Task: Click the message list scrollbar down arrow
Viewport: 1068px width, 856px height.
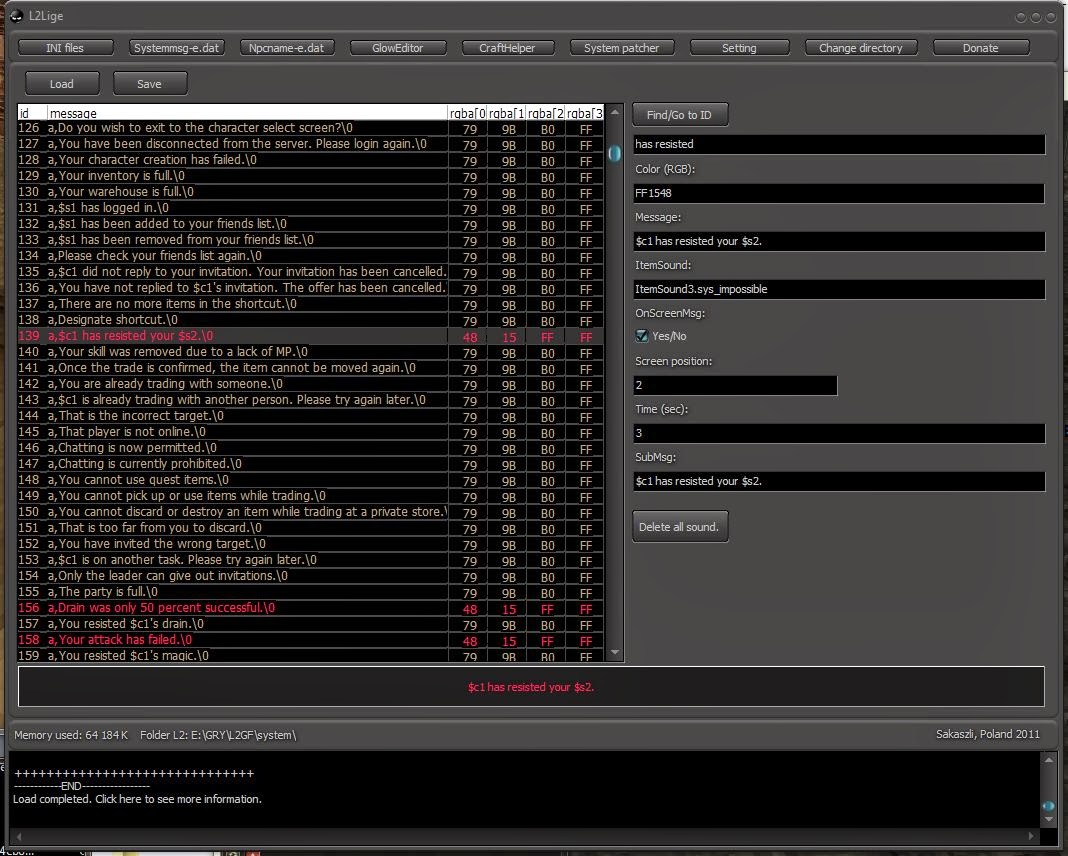Action: tap(614, 653)
